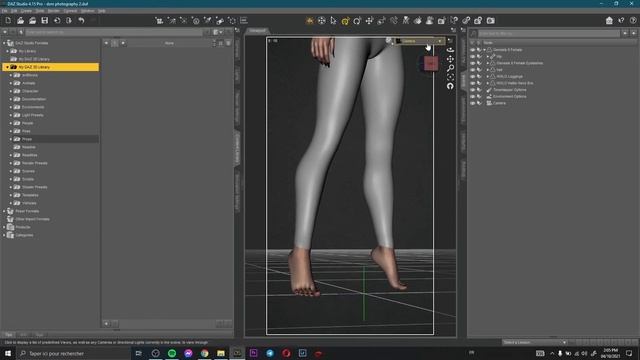Image resolution: width=640 pixels, height=360 pixels.
Task: Open the Window menu
Action: [x=87, y=11]
